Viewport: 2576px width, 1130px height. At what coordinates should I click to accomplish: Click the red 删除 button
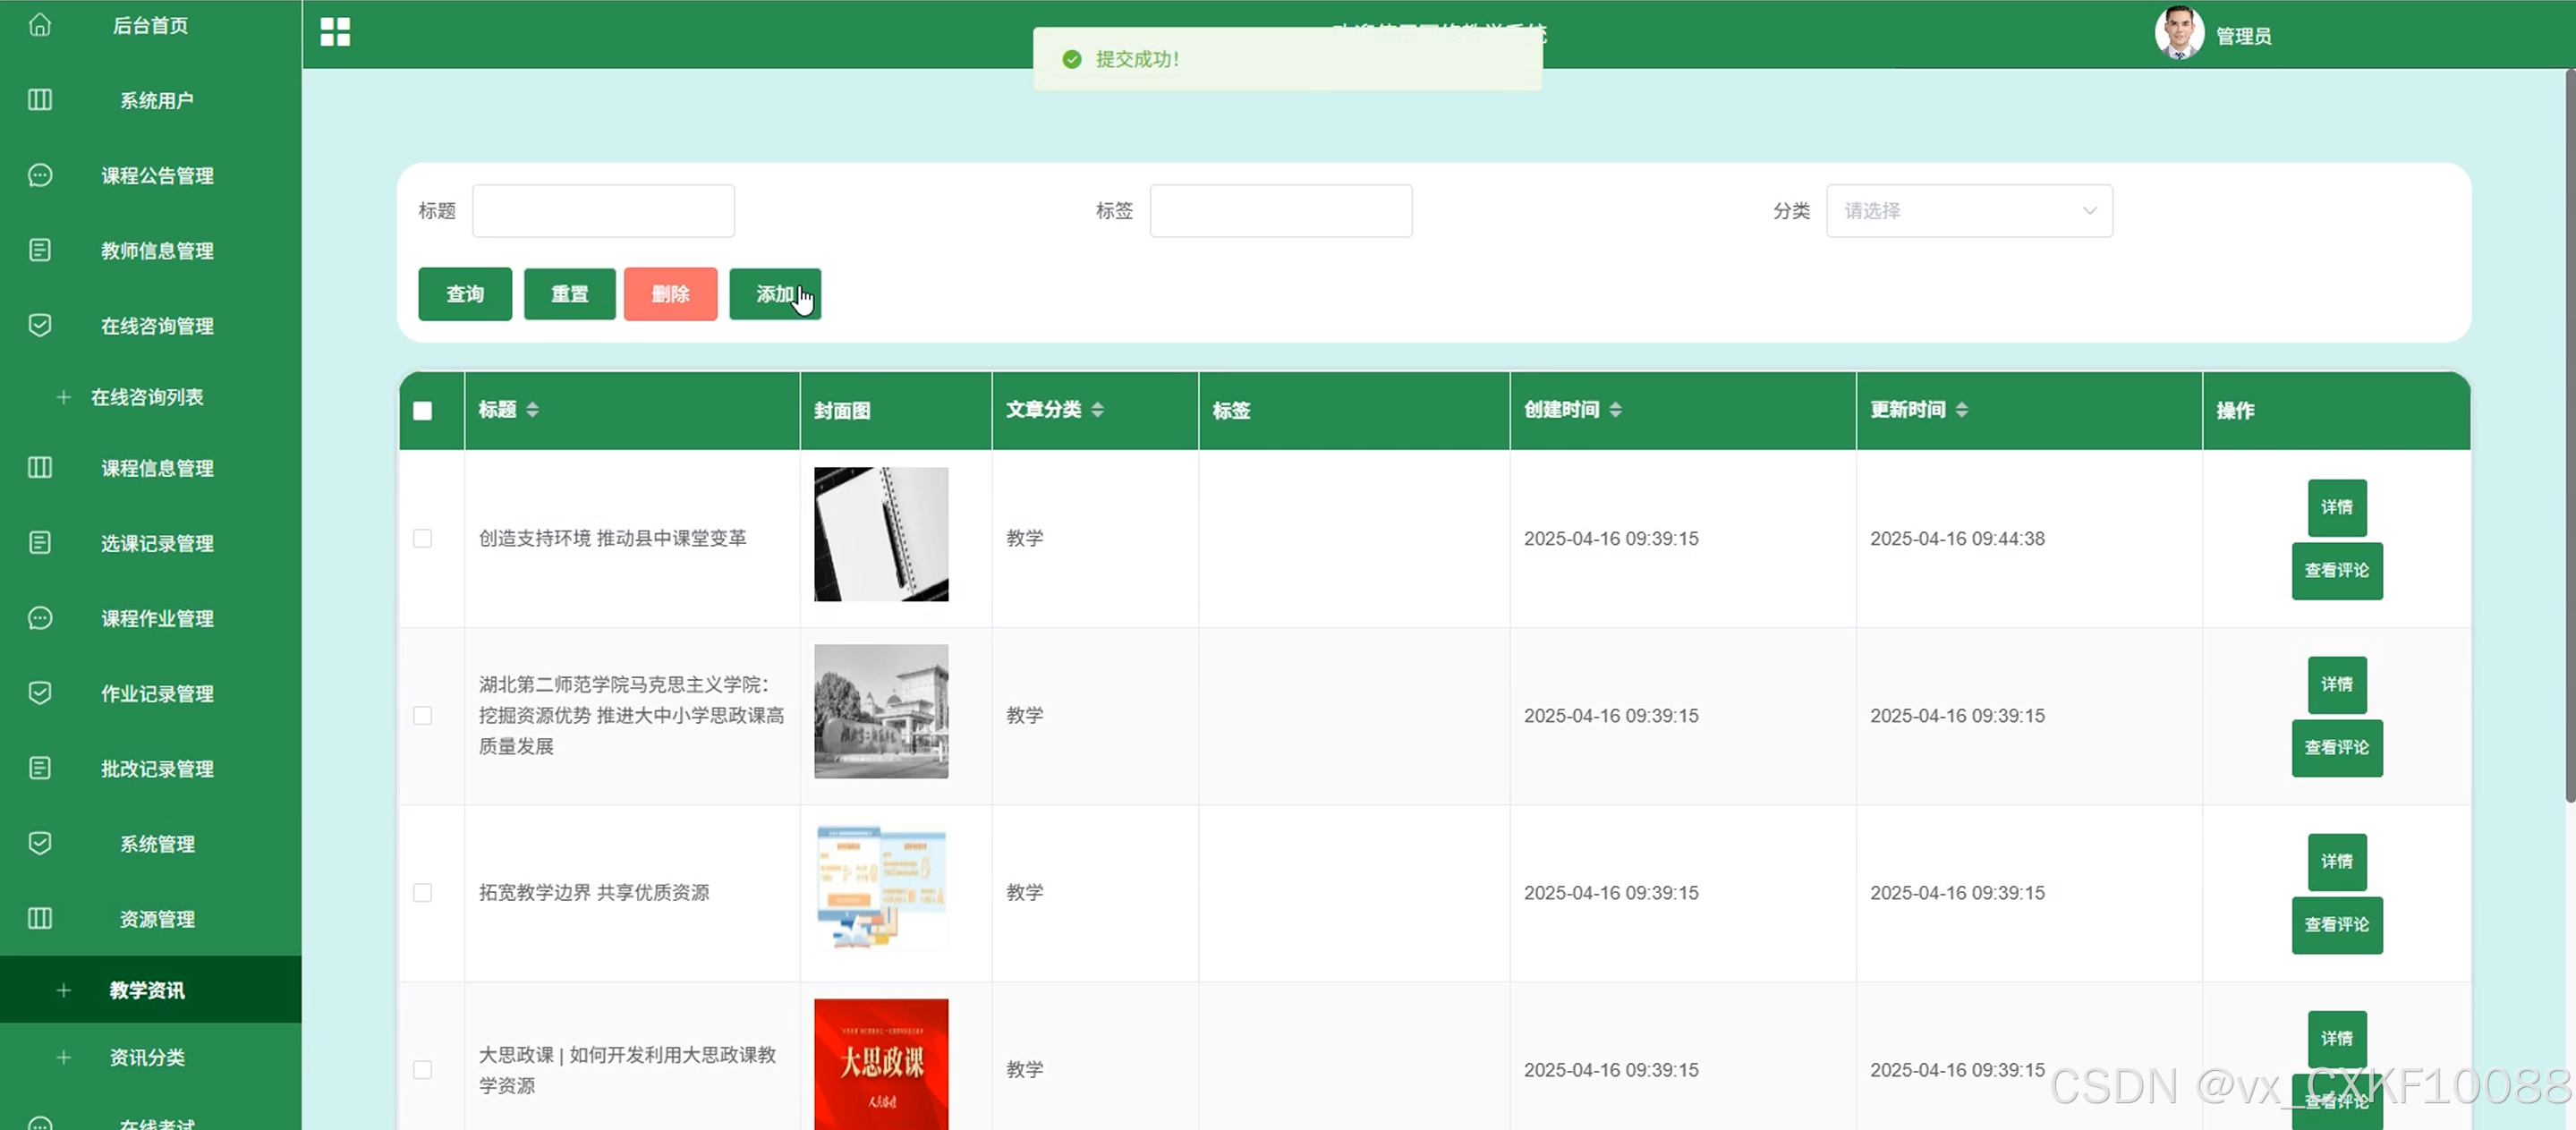point(670,294)
